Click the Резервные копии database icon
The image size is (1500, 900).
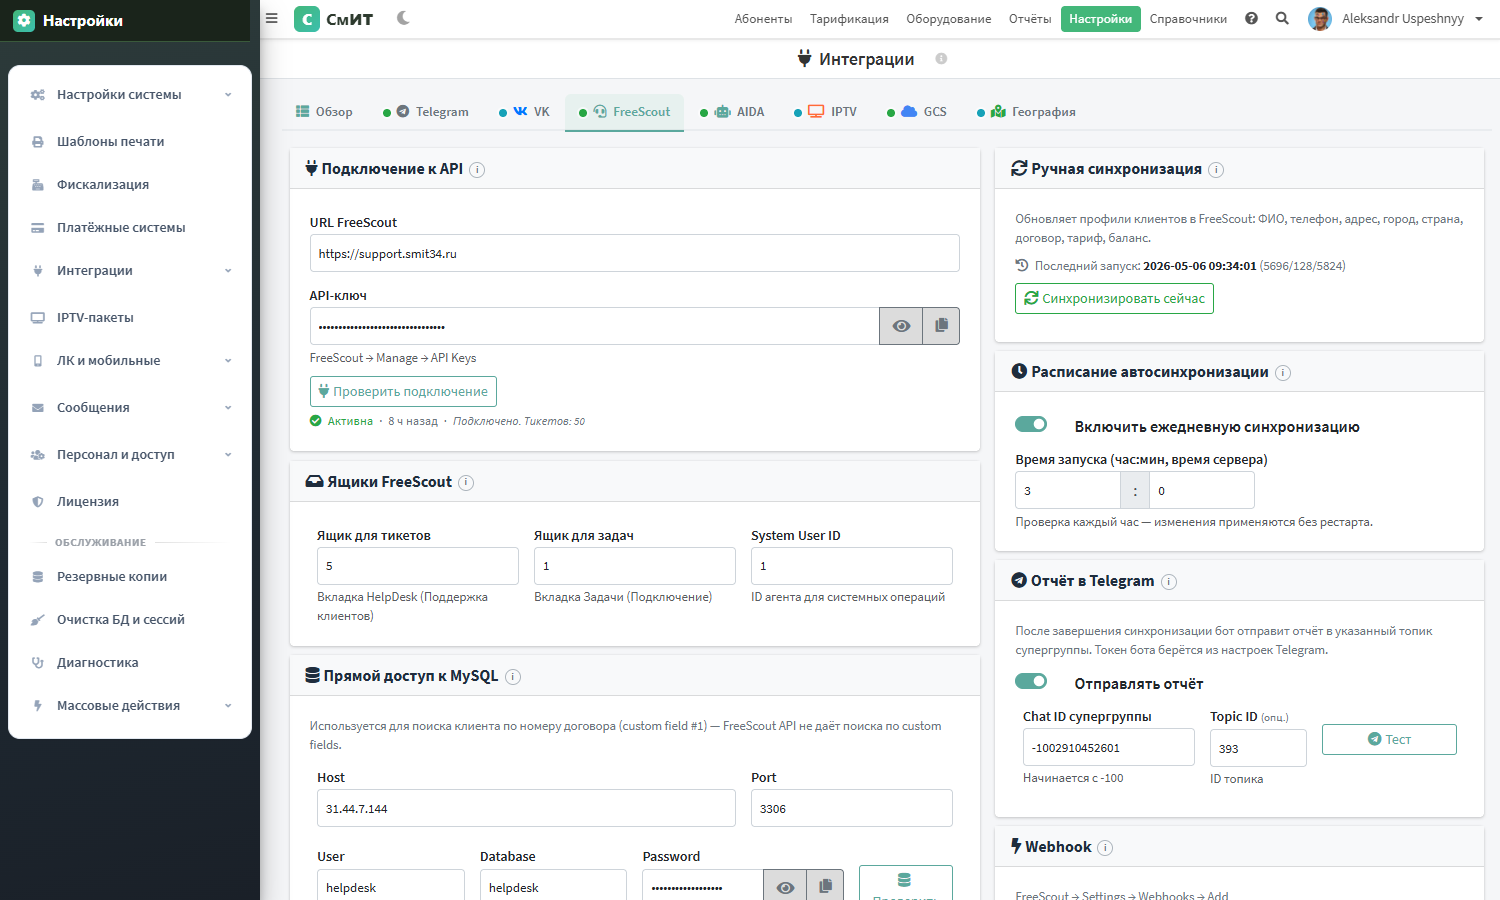38,577
